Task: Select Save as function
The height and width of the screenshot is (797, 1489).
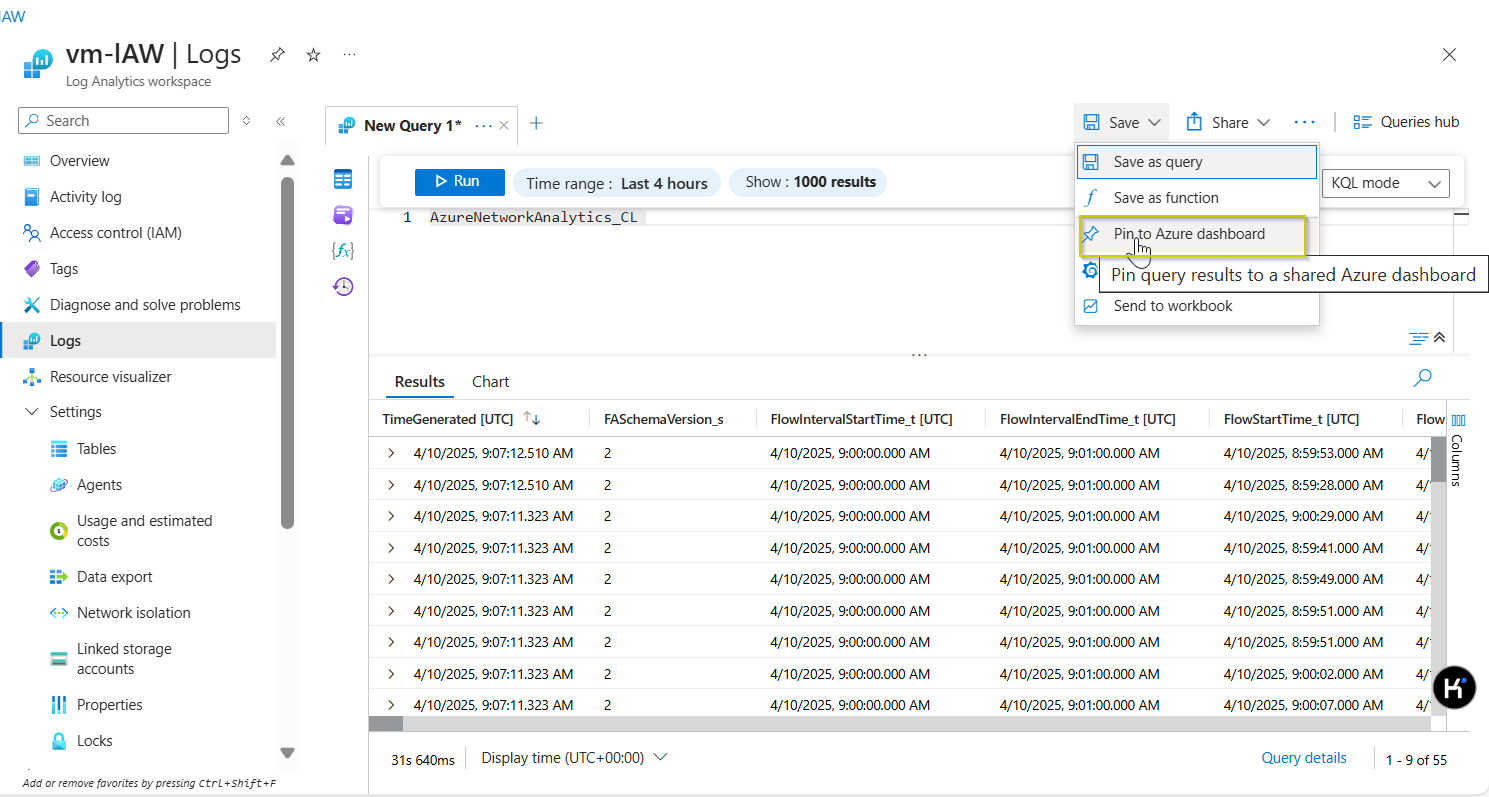Action: [1197, 198]
